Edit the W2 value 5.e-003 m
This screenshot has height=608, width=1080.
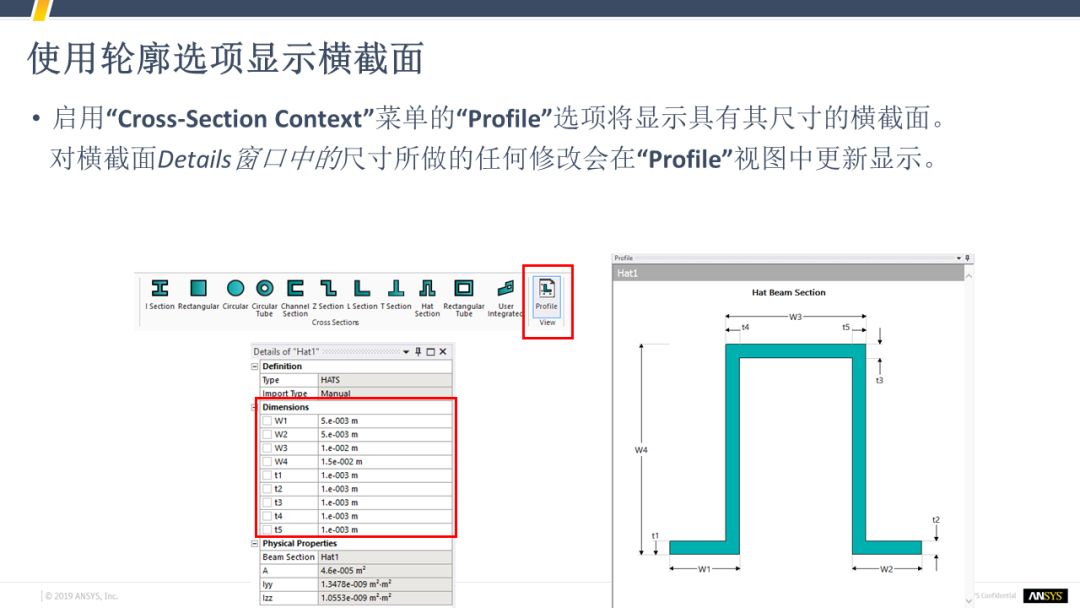coord(385,434)
